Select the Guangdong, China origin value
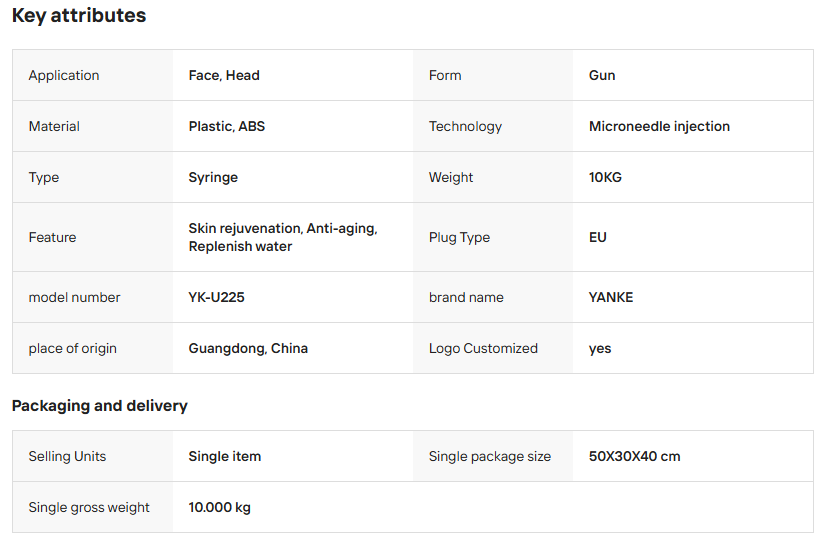Image resolution: width=820 pixels, height=547 pixels. click(248, 349)
